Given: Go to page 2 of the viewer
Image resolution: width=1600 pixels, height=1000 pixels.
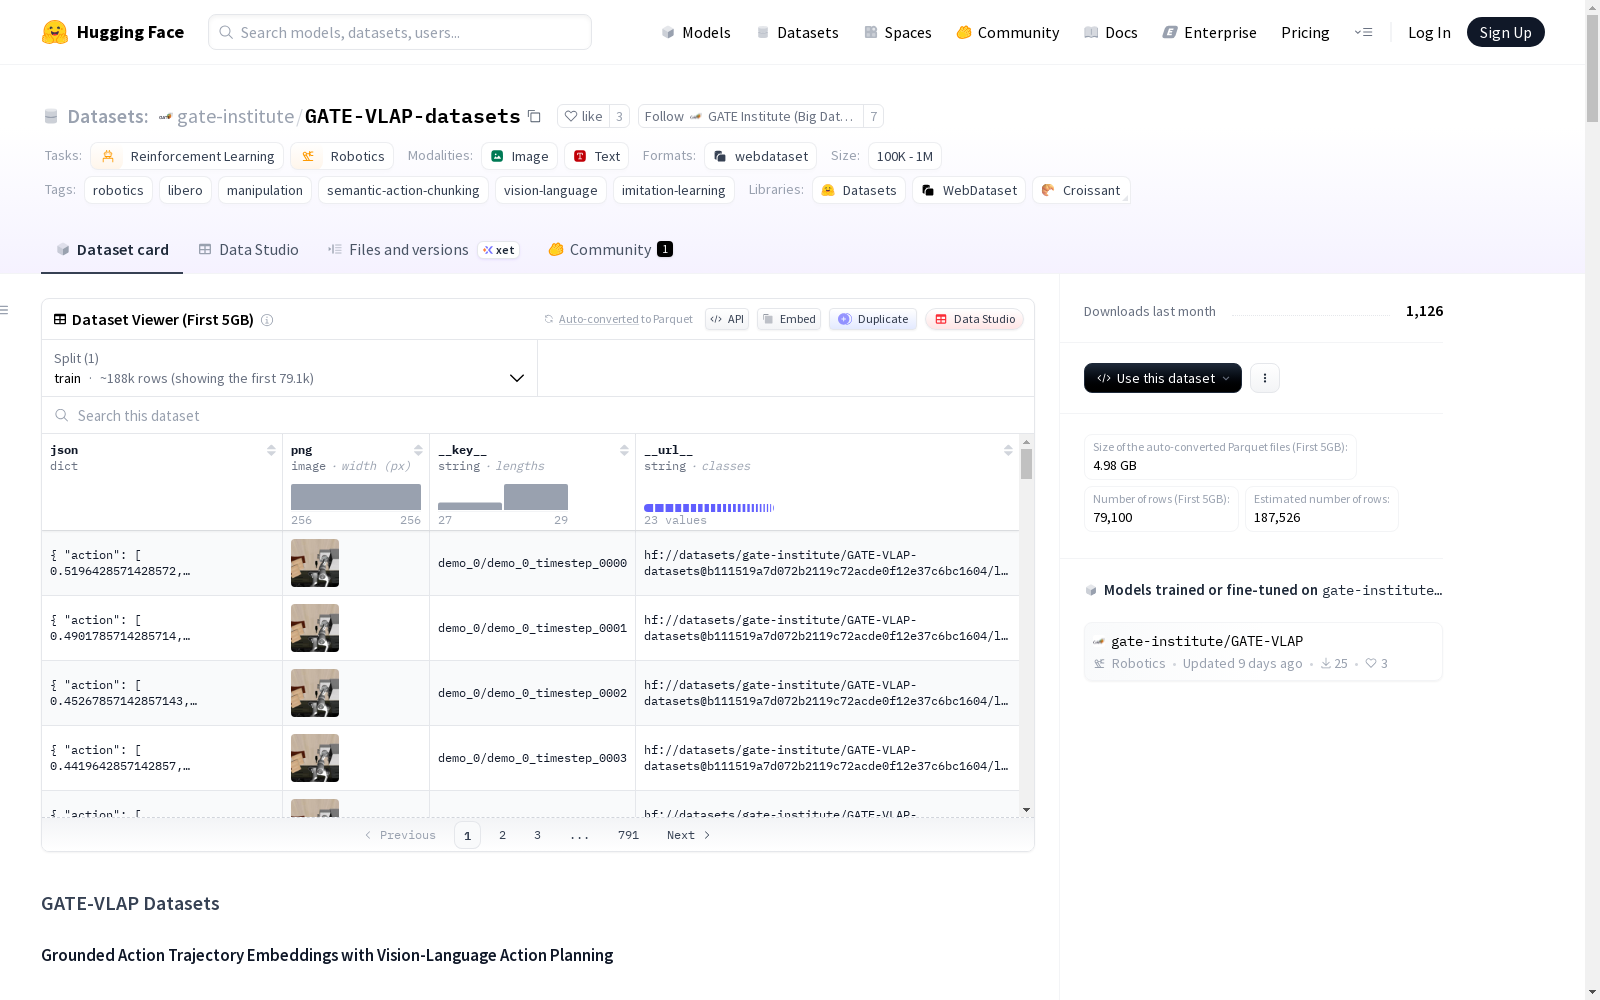Looking at the screenshot, I should coord(502,835).
